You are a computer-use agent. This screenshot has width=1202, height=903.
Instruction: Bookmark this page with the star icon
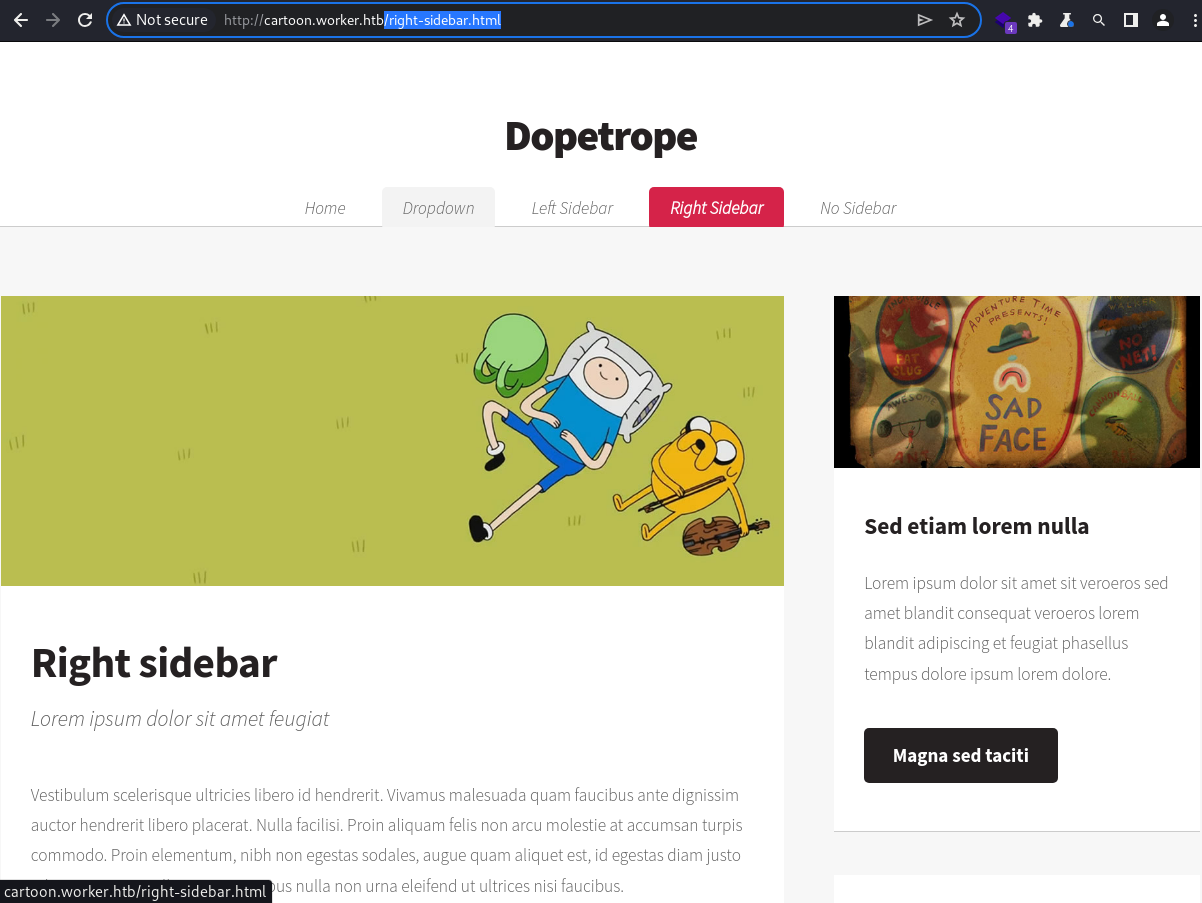(x=957, y=20)
